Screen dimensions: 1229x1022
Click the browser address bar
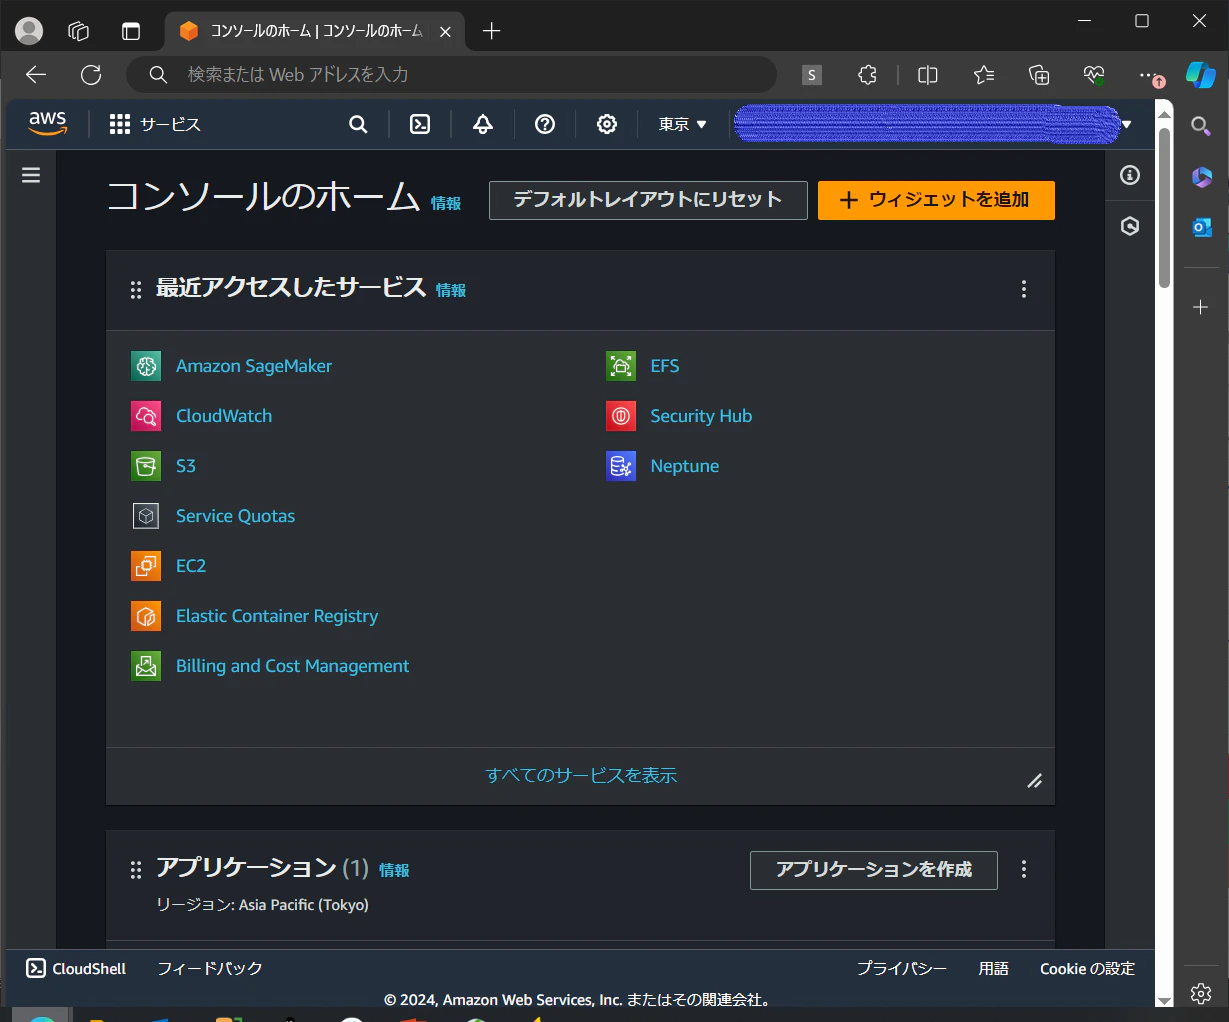[x=452, y=75]
